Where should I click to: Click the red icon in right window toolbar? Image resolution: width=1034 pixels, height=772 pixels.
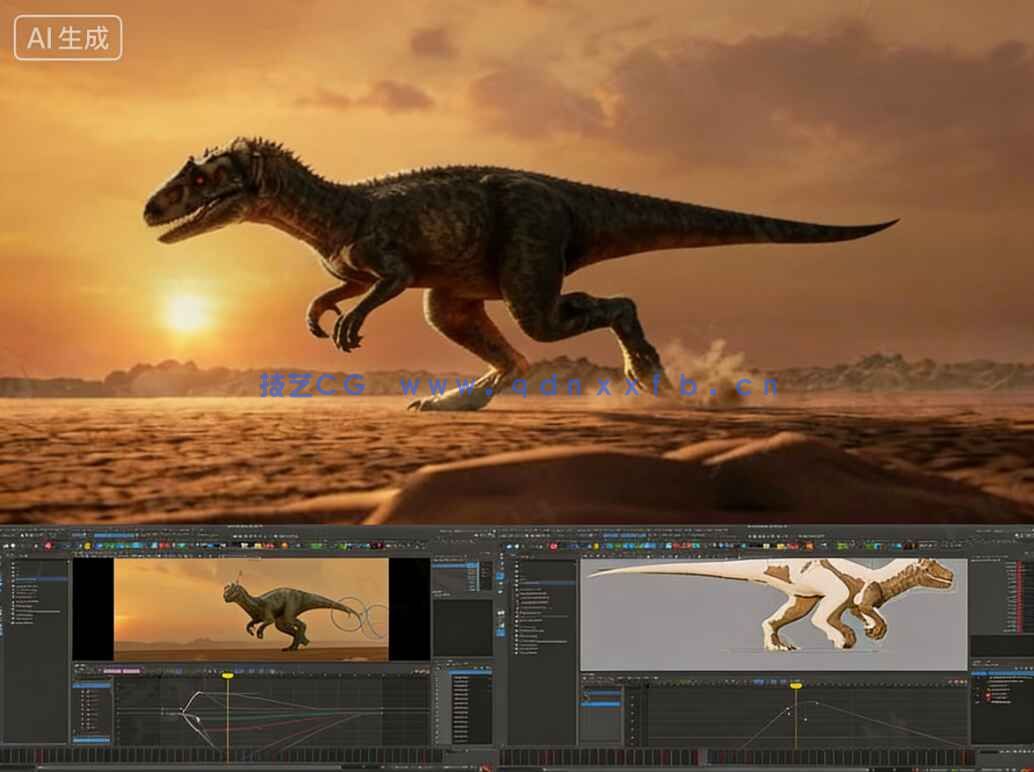point(554,546)
